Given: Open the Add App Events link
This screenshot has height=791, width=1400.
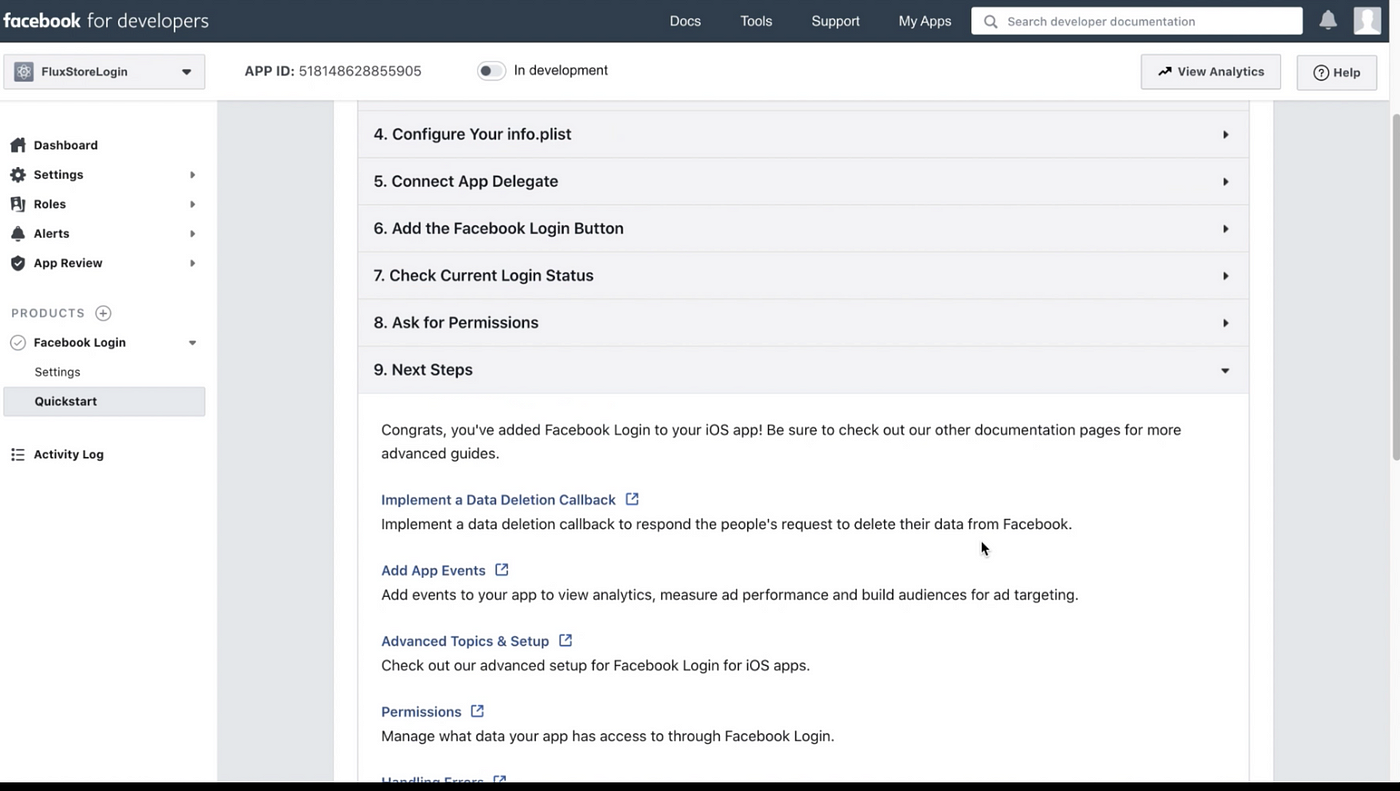Looking at the screenshot, I should coord(433,570).
